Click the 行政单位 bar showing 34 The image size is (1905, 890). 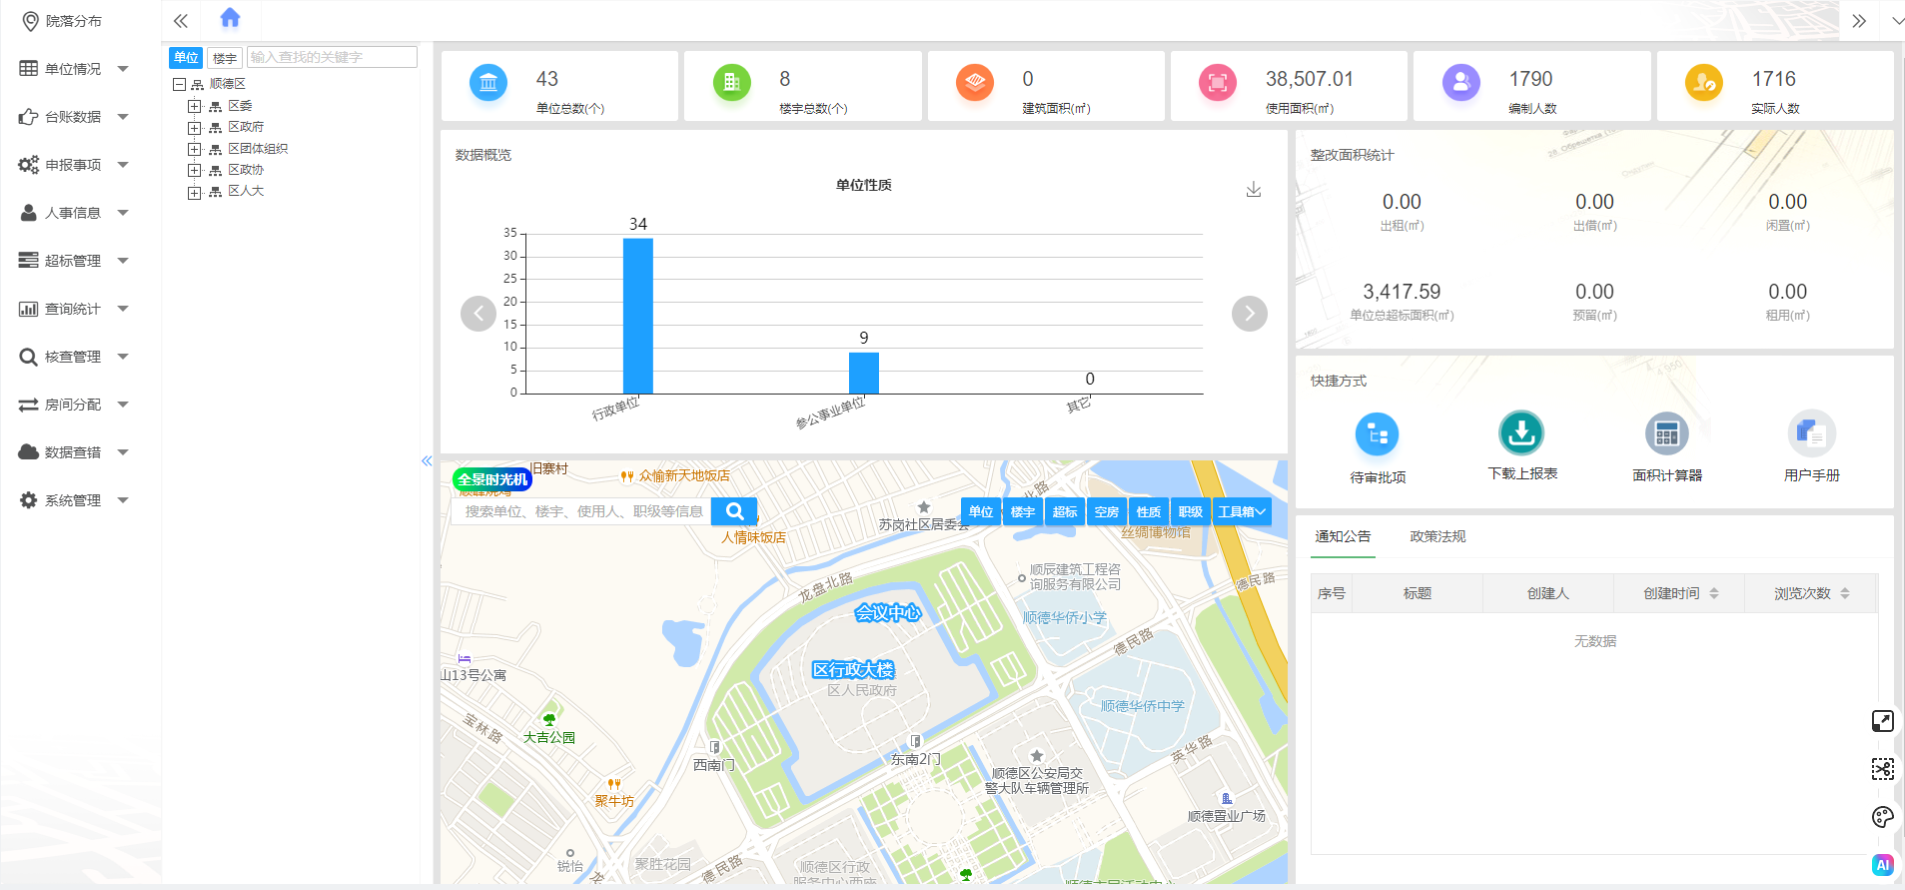638,316
